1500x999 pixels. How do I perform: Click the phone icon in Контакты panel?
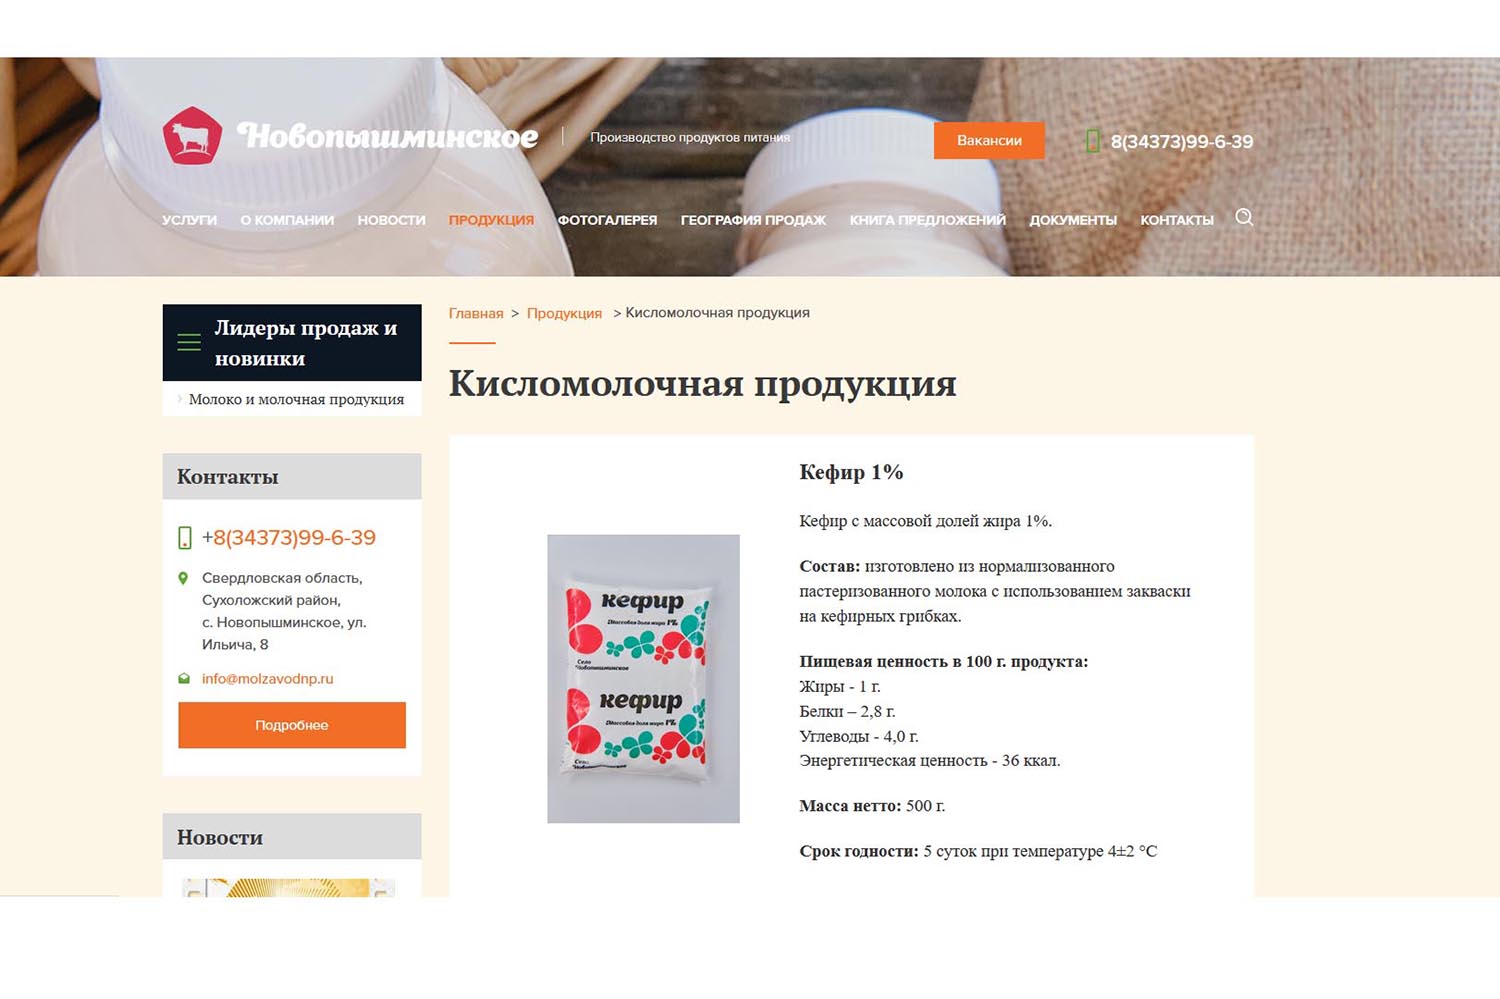coord(185,538)
